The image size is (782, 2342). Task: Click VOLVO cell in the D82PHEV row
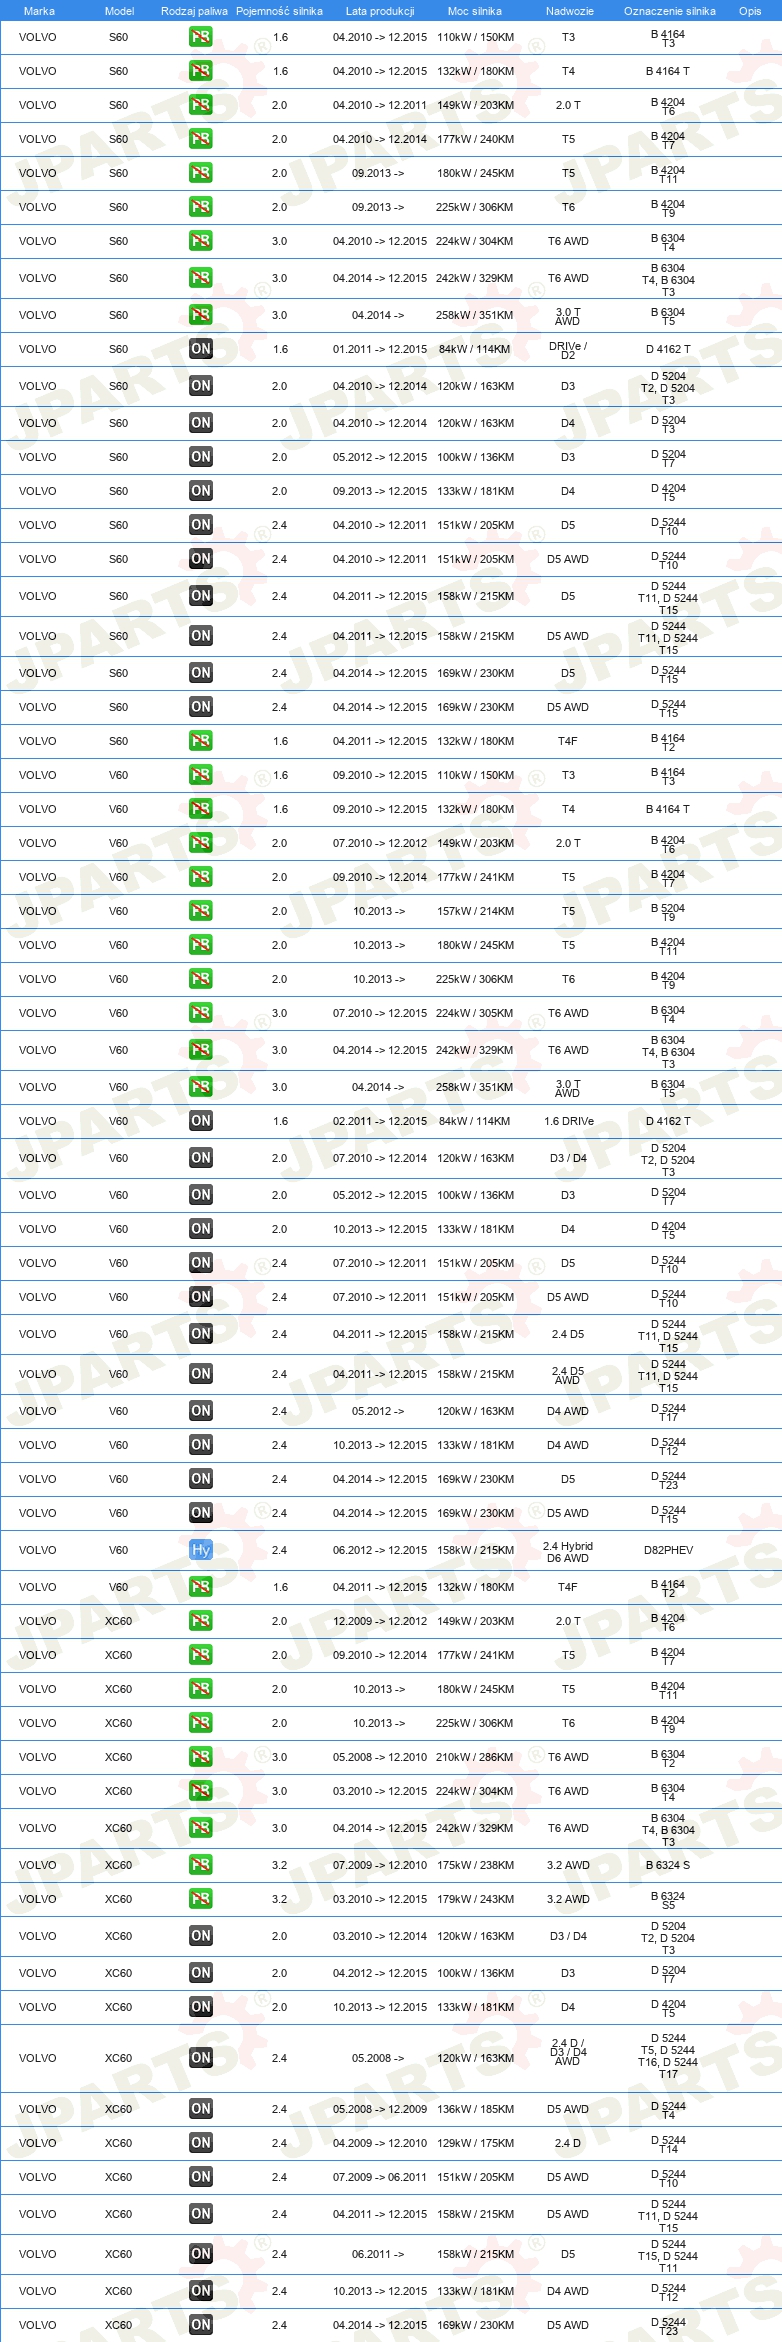click(38, 1550)
